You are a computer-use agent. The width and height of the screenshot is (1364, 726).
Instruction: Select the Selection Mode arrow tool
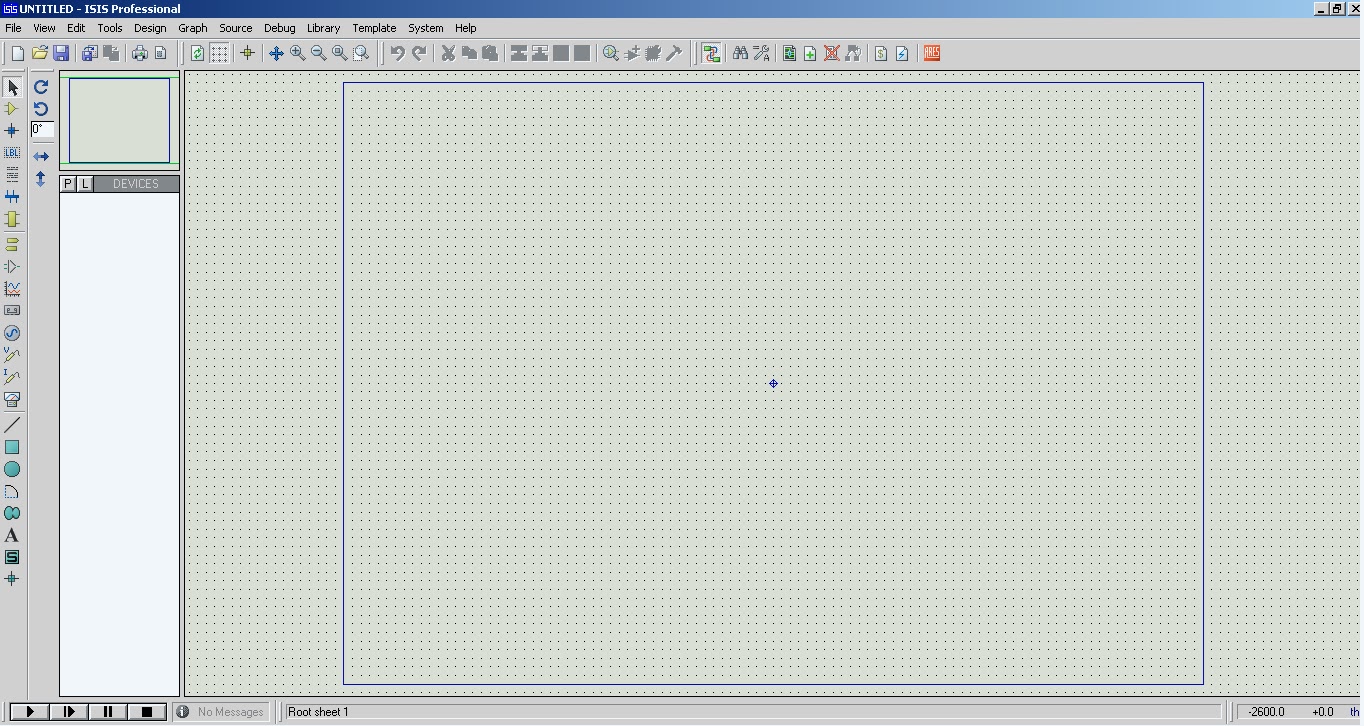point(12,87)
